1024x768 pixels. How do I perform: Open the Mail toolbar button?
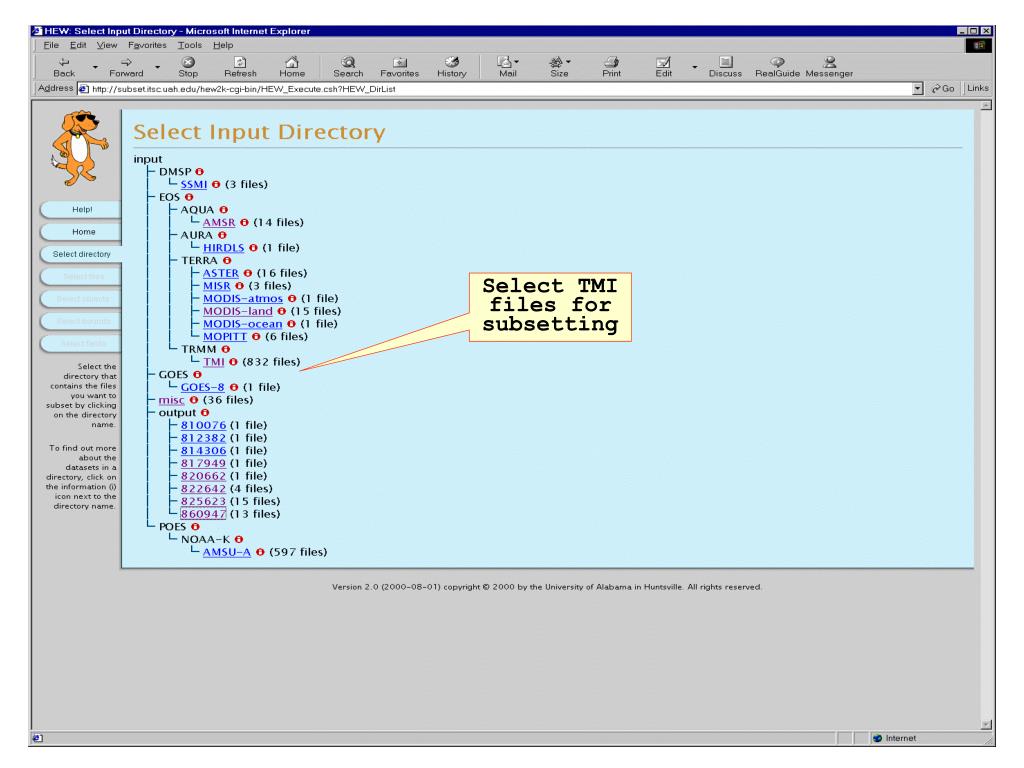507,67
